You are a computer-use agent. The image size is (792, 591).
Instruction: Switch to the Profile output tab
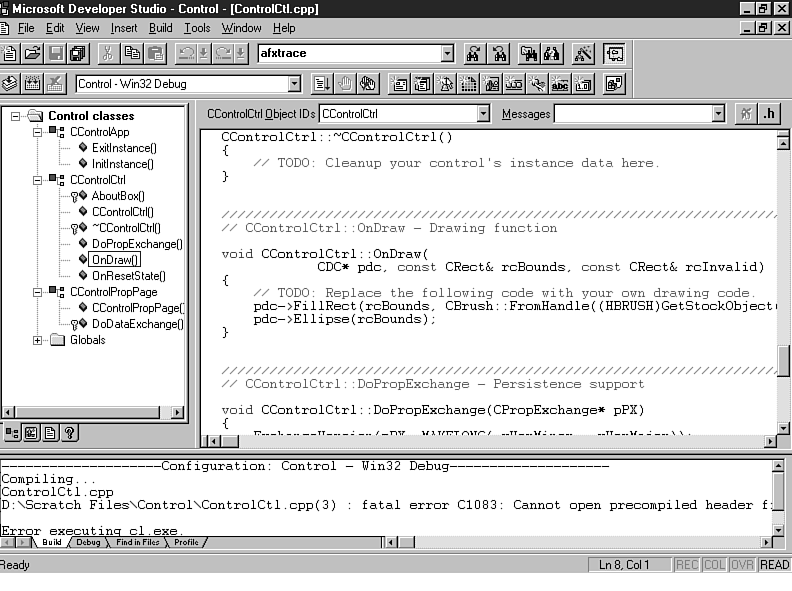click(x=186, y=543)
